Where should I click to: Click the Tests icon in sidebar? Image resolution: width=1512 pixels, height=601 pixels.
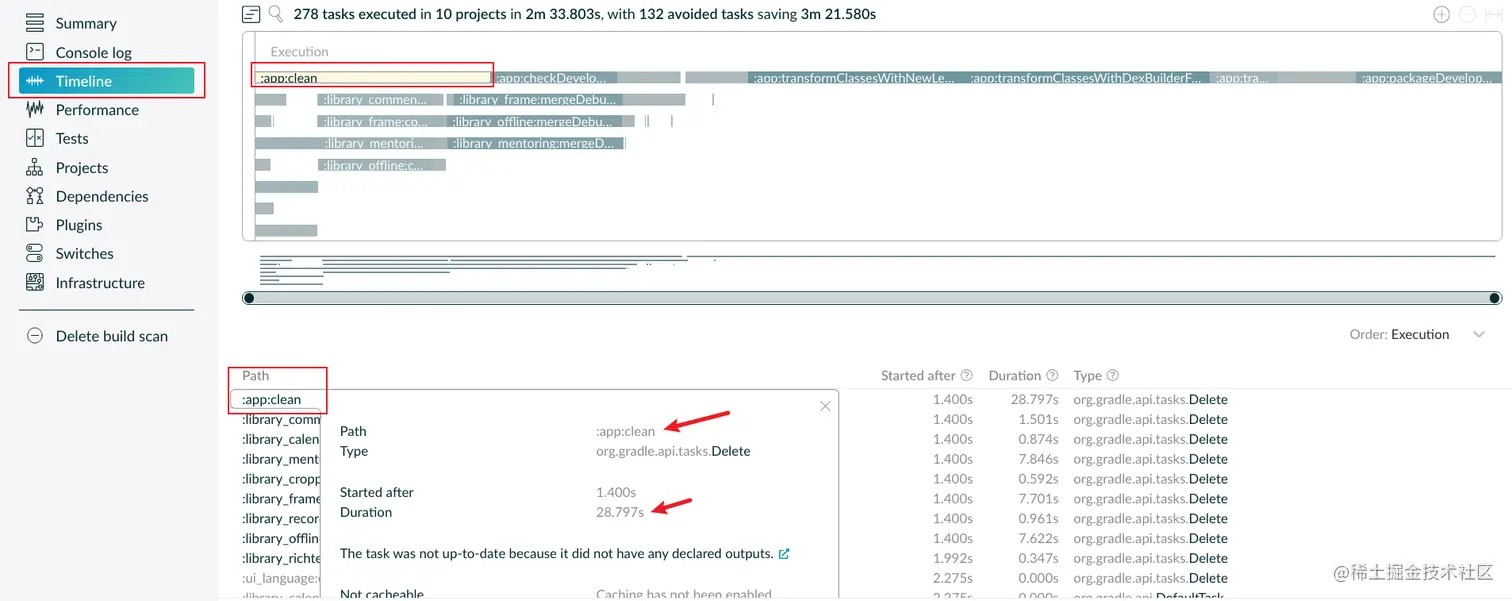[35, 139]
